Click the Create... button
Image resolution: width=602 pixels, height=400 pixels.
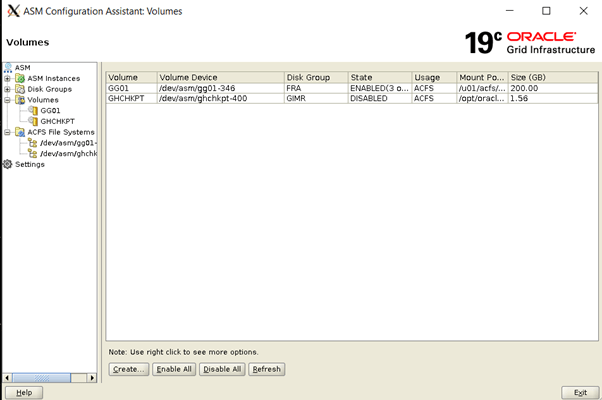128,369
